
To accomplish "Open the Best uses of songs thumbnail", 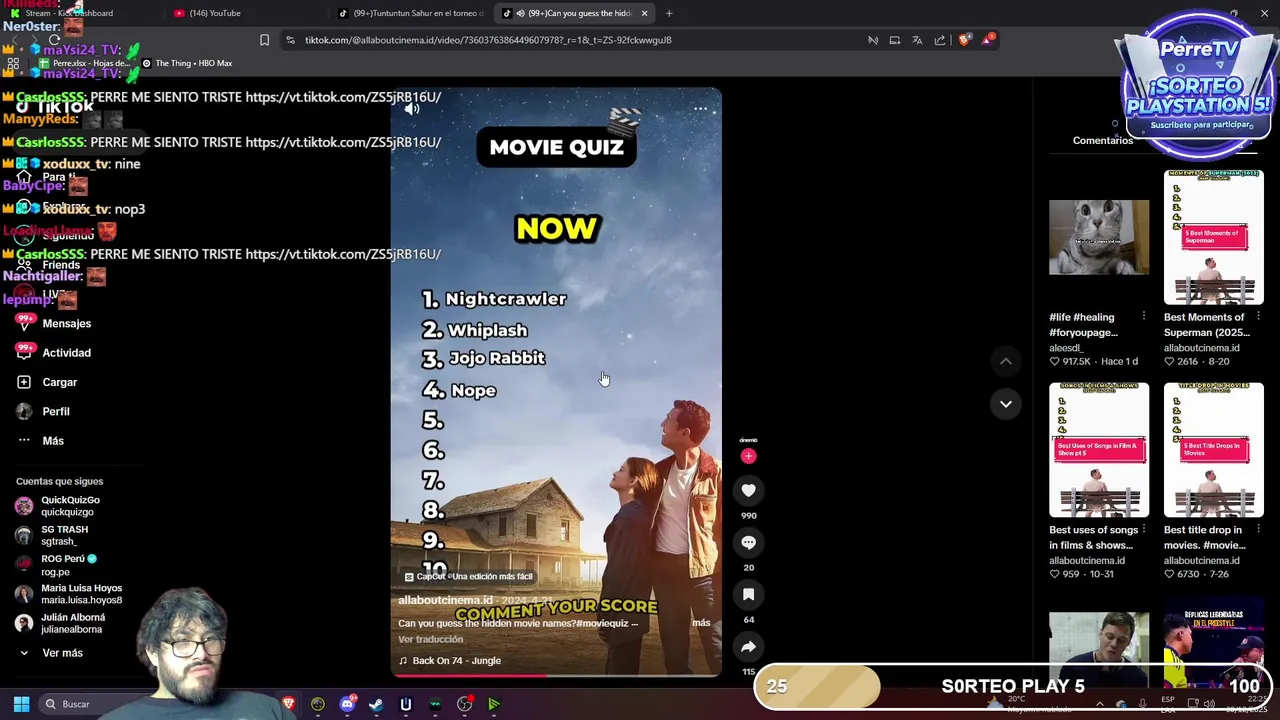I will pyautogui.click(x=1099, y=450).
